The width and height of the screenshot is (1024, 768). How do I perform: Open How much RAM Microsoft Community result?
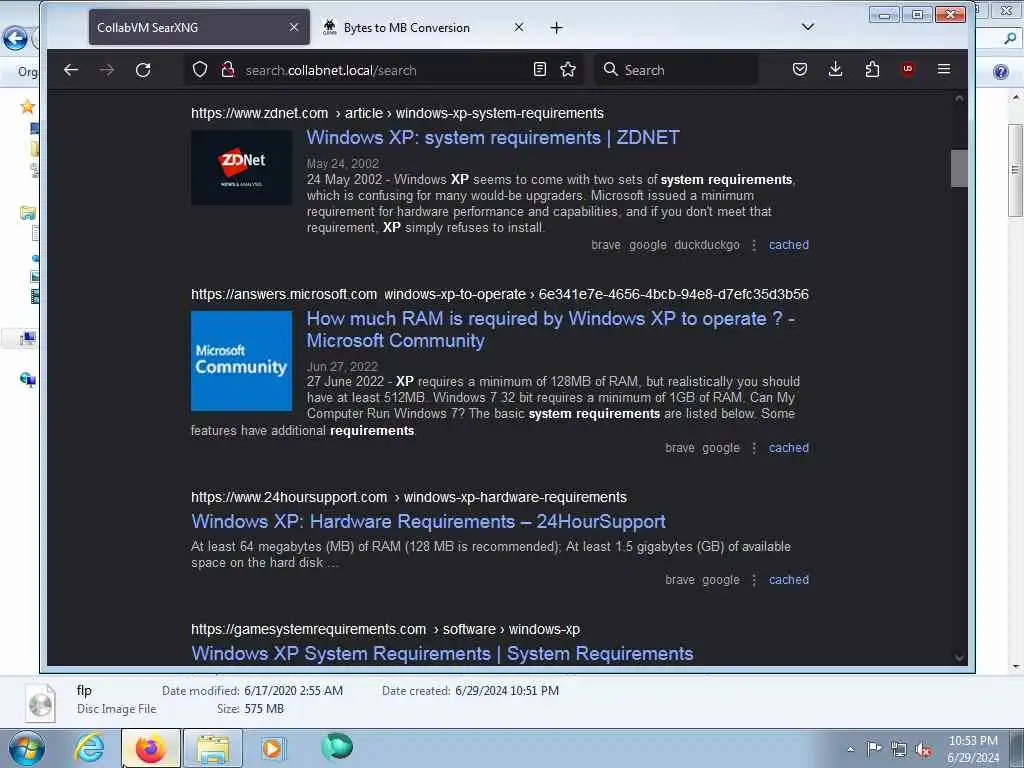[551, 330]
